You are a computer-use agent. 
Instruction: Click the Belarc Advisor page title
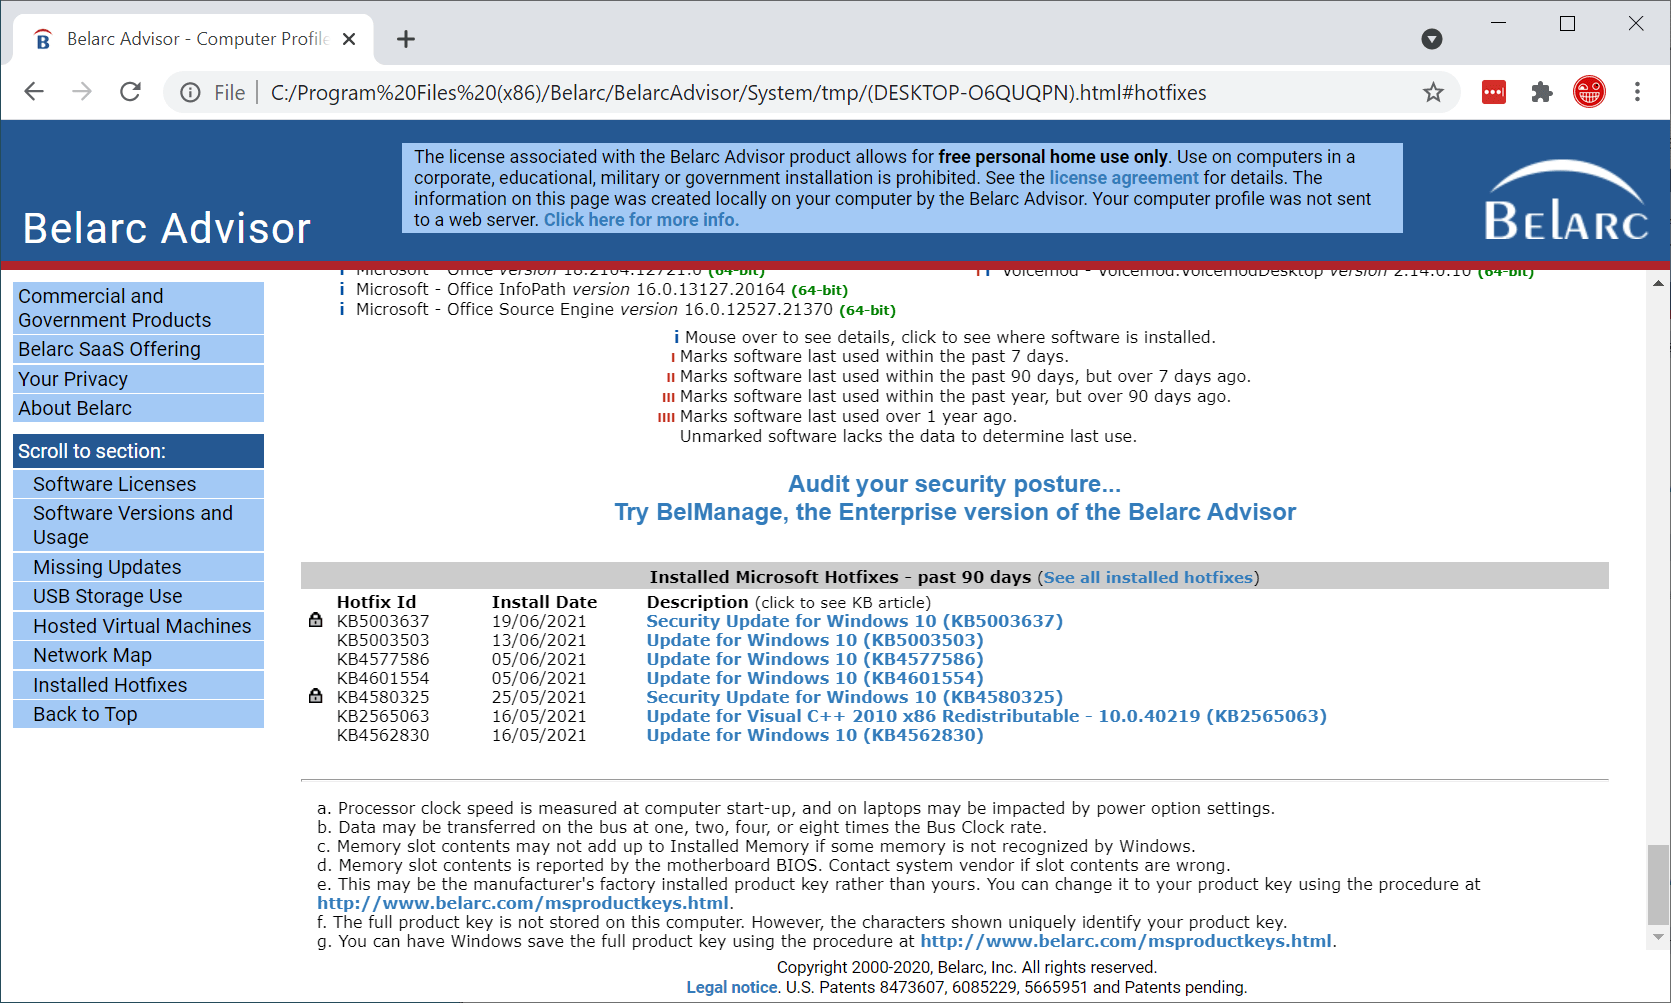pos(167,229)
